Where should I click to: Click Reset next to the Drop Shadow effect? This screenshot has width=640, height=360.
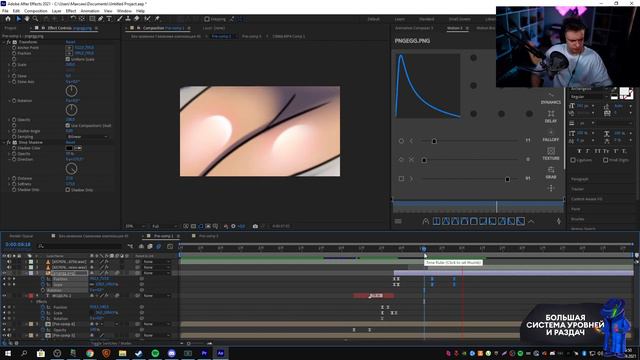[70, 142]
